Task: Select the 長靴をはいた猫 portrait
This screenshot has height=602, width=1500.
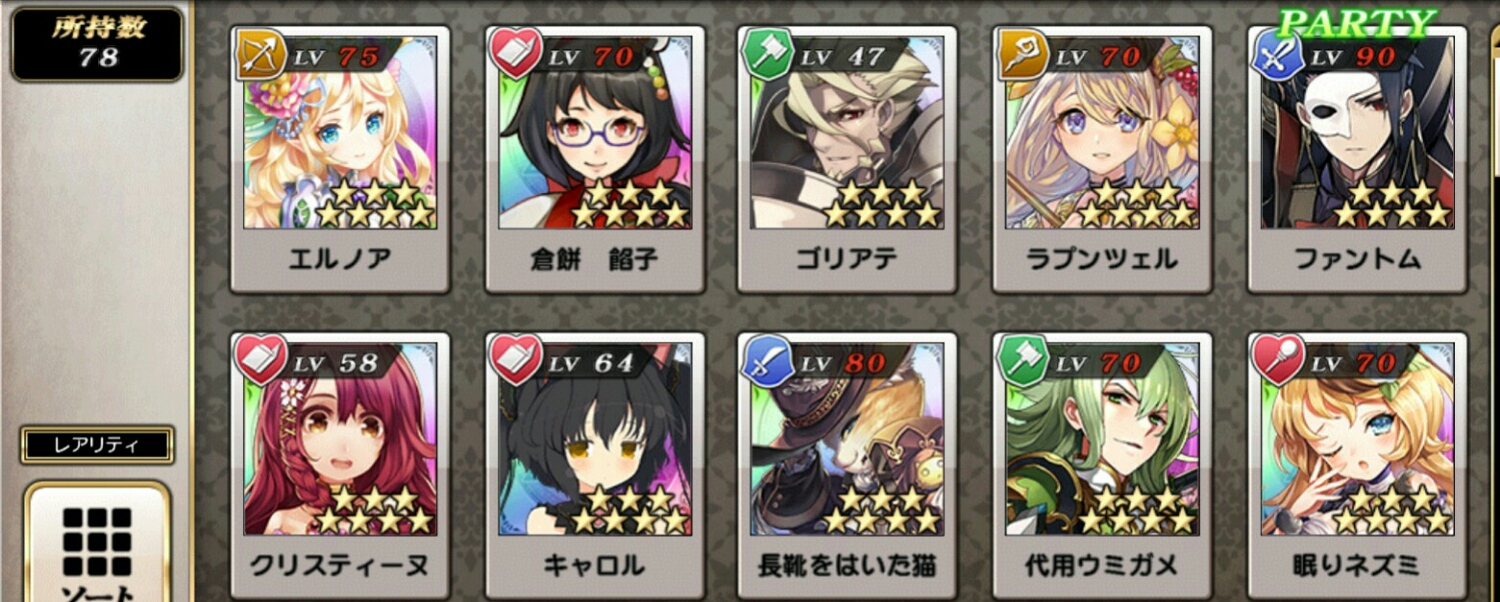Action: pos(847,439)
